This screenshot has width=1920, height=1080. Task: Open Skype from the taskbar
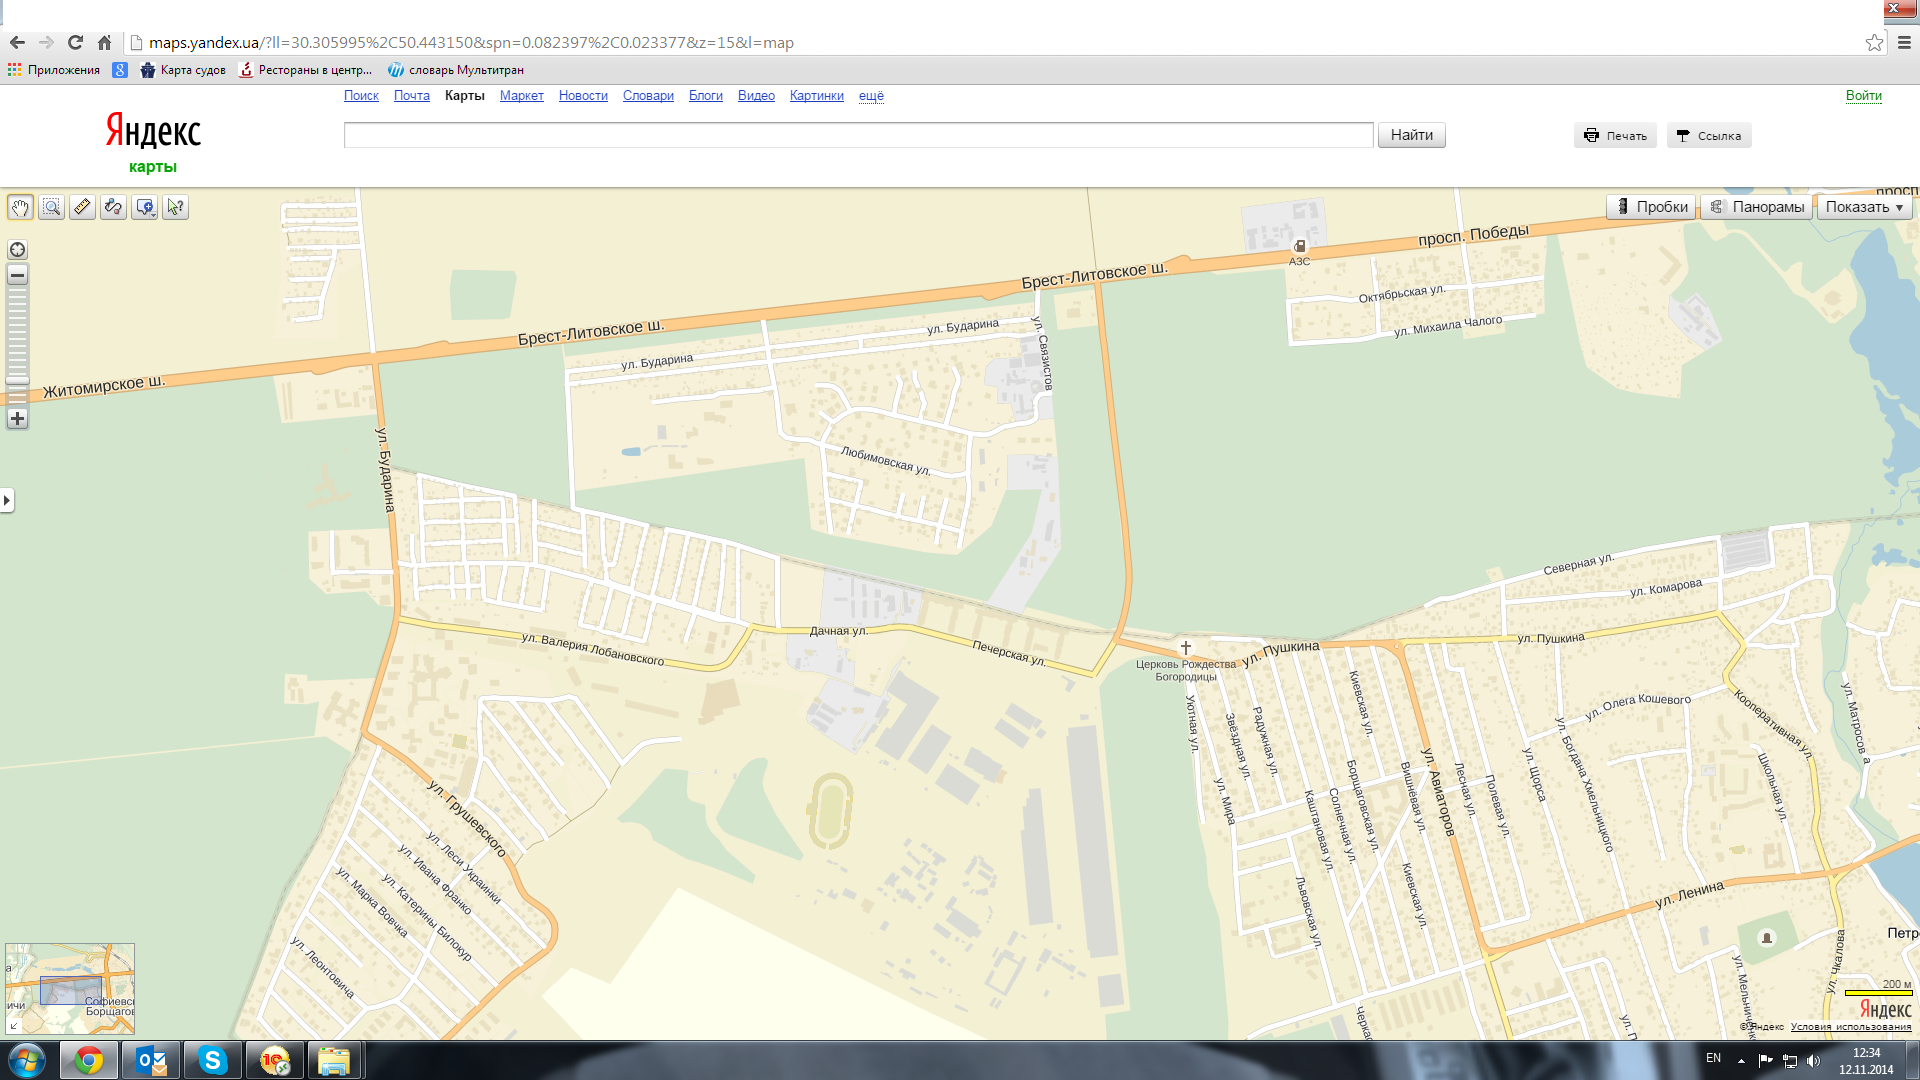pos(212,1060)
